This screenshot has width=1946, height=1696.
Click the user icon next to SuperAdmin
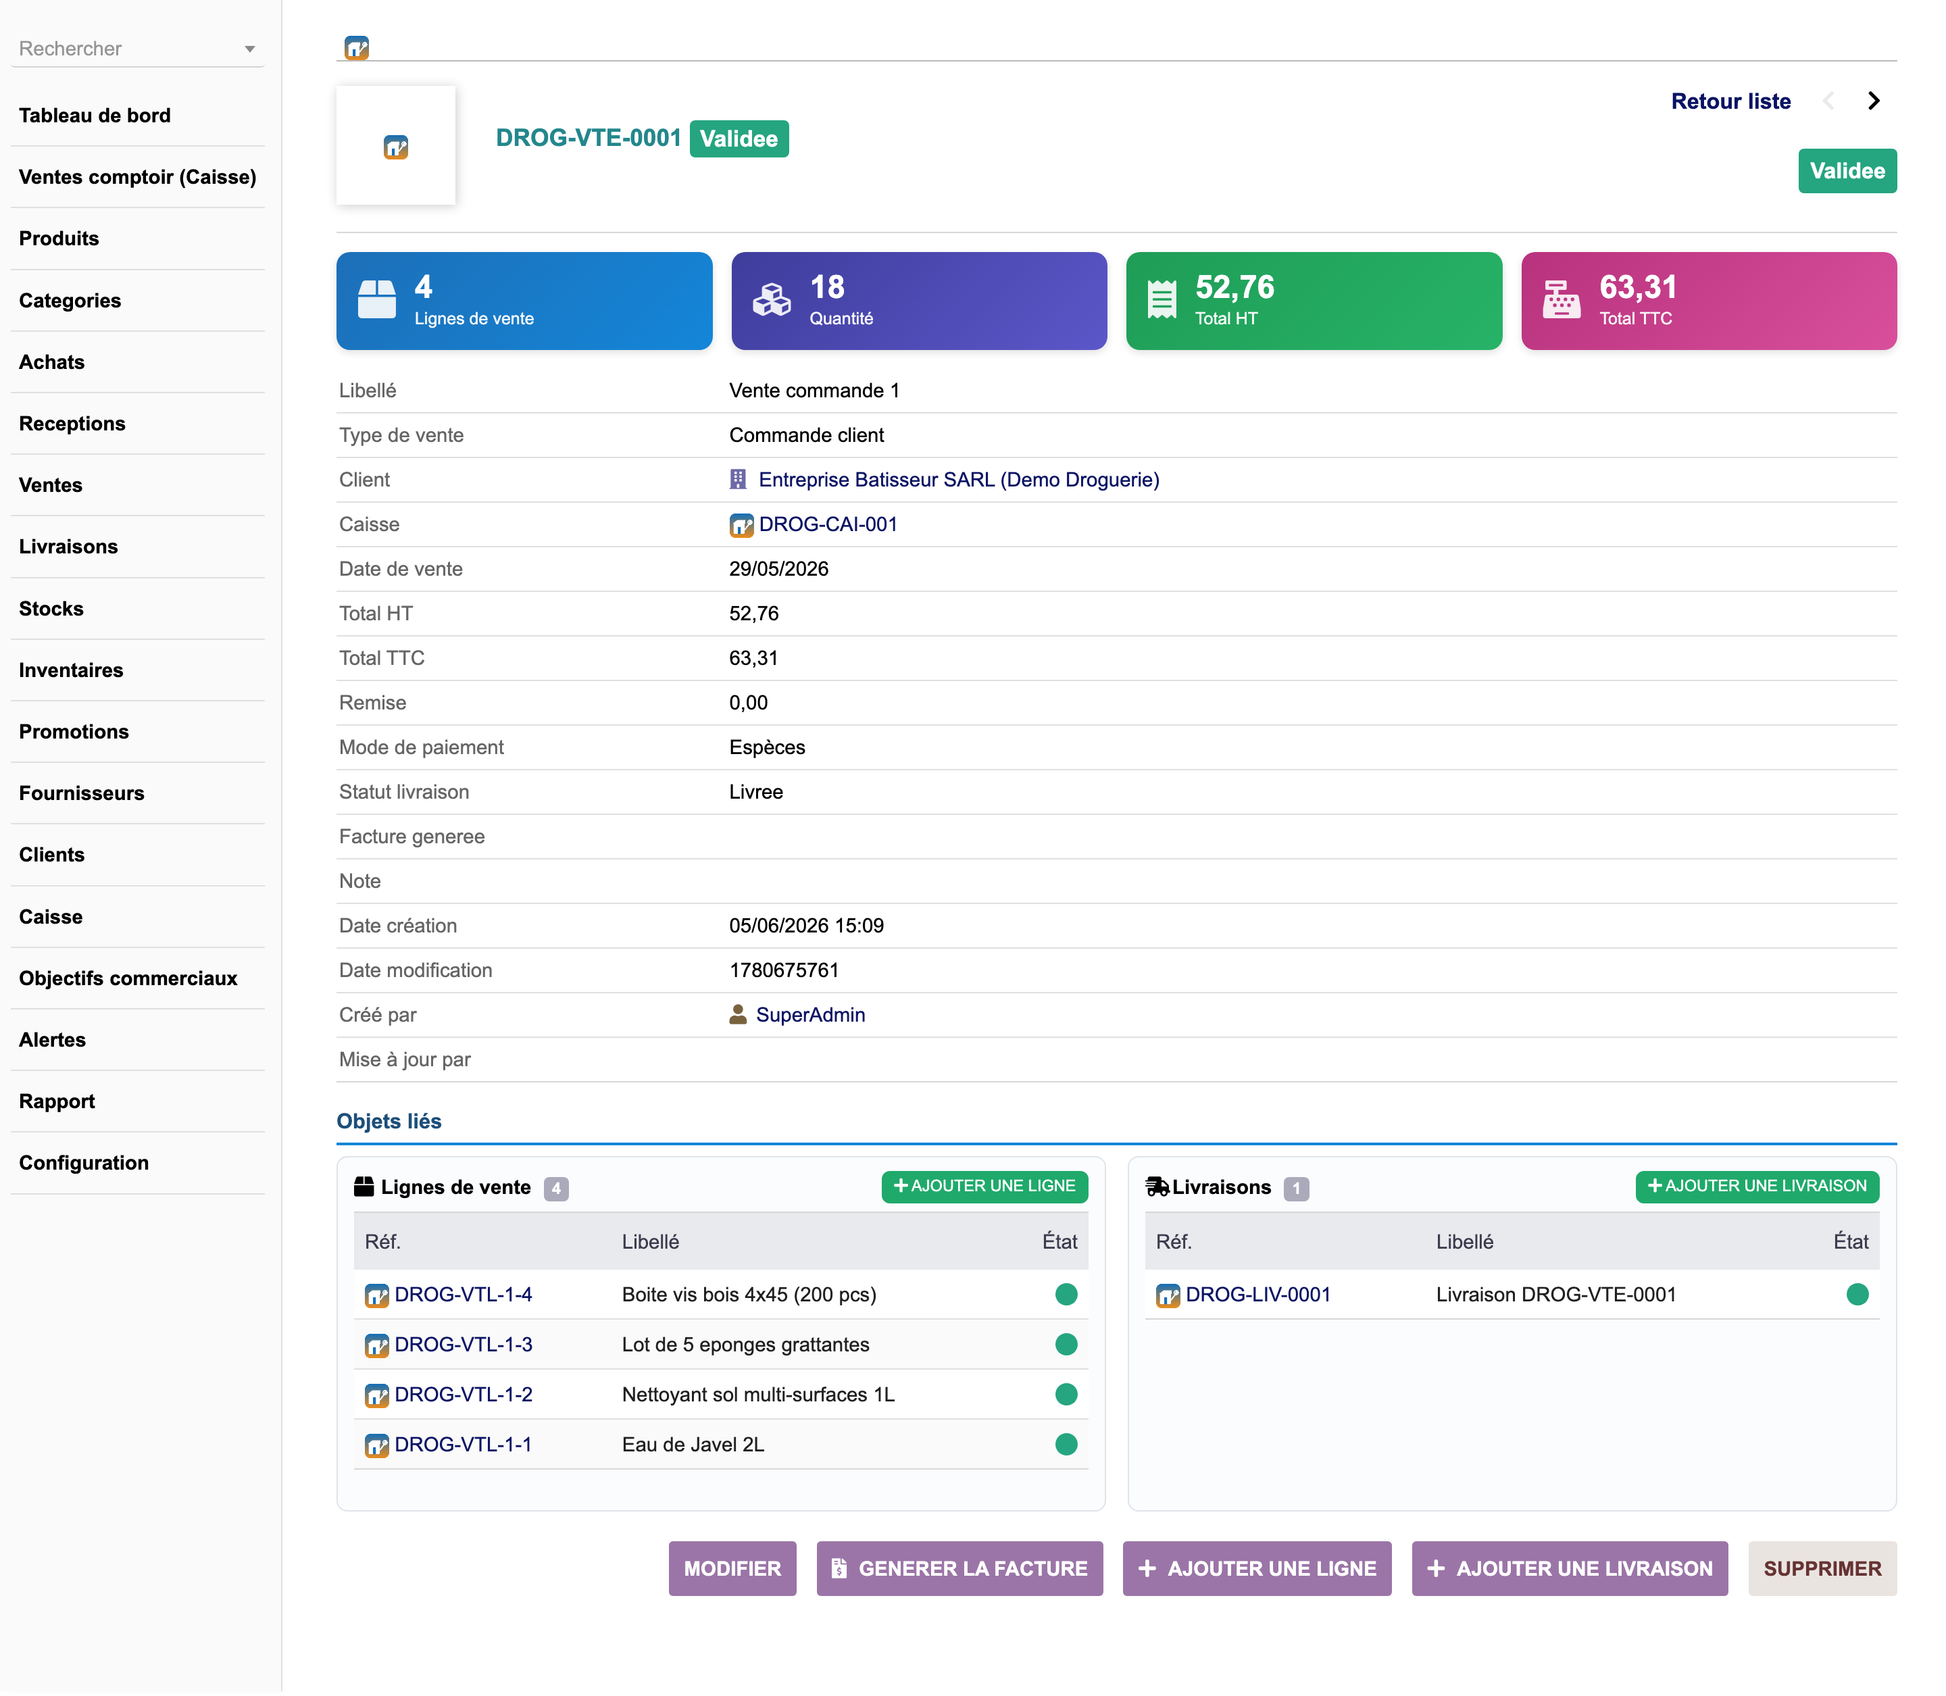click(738, 1015)
